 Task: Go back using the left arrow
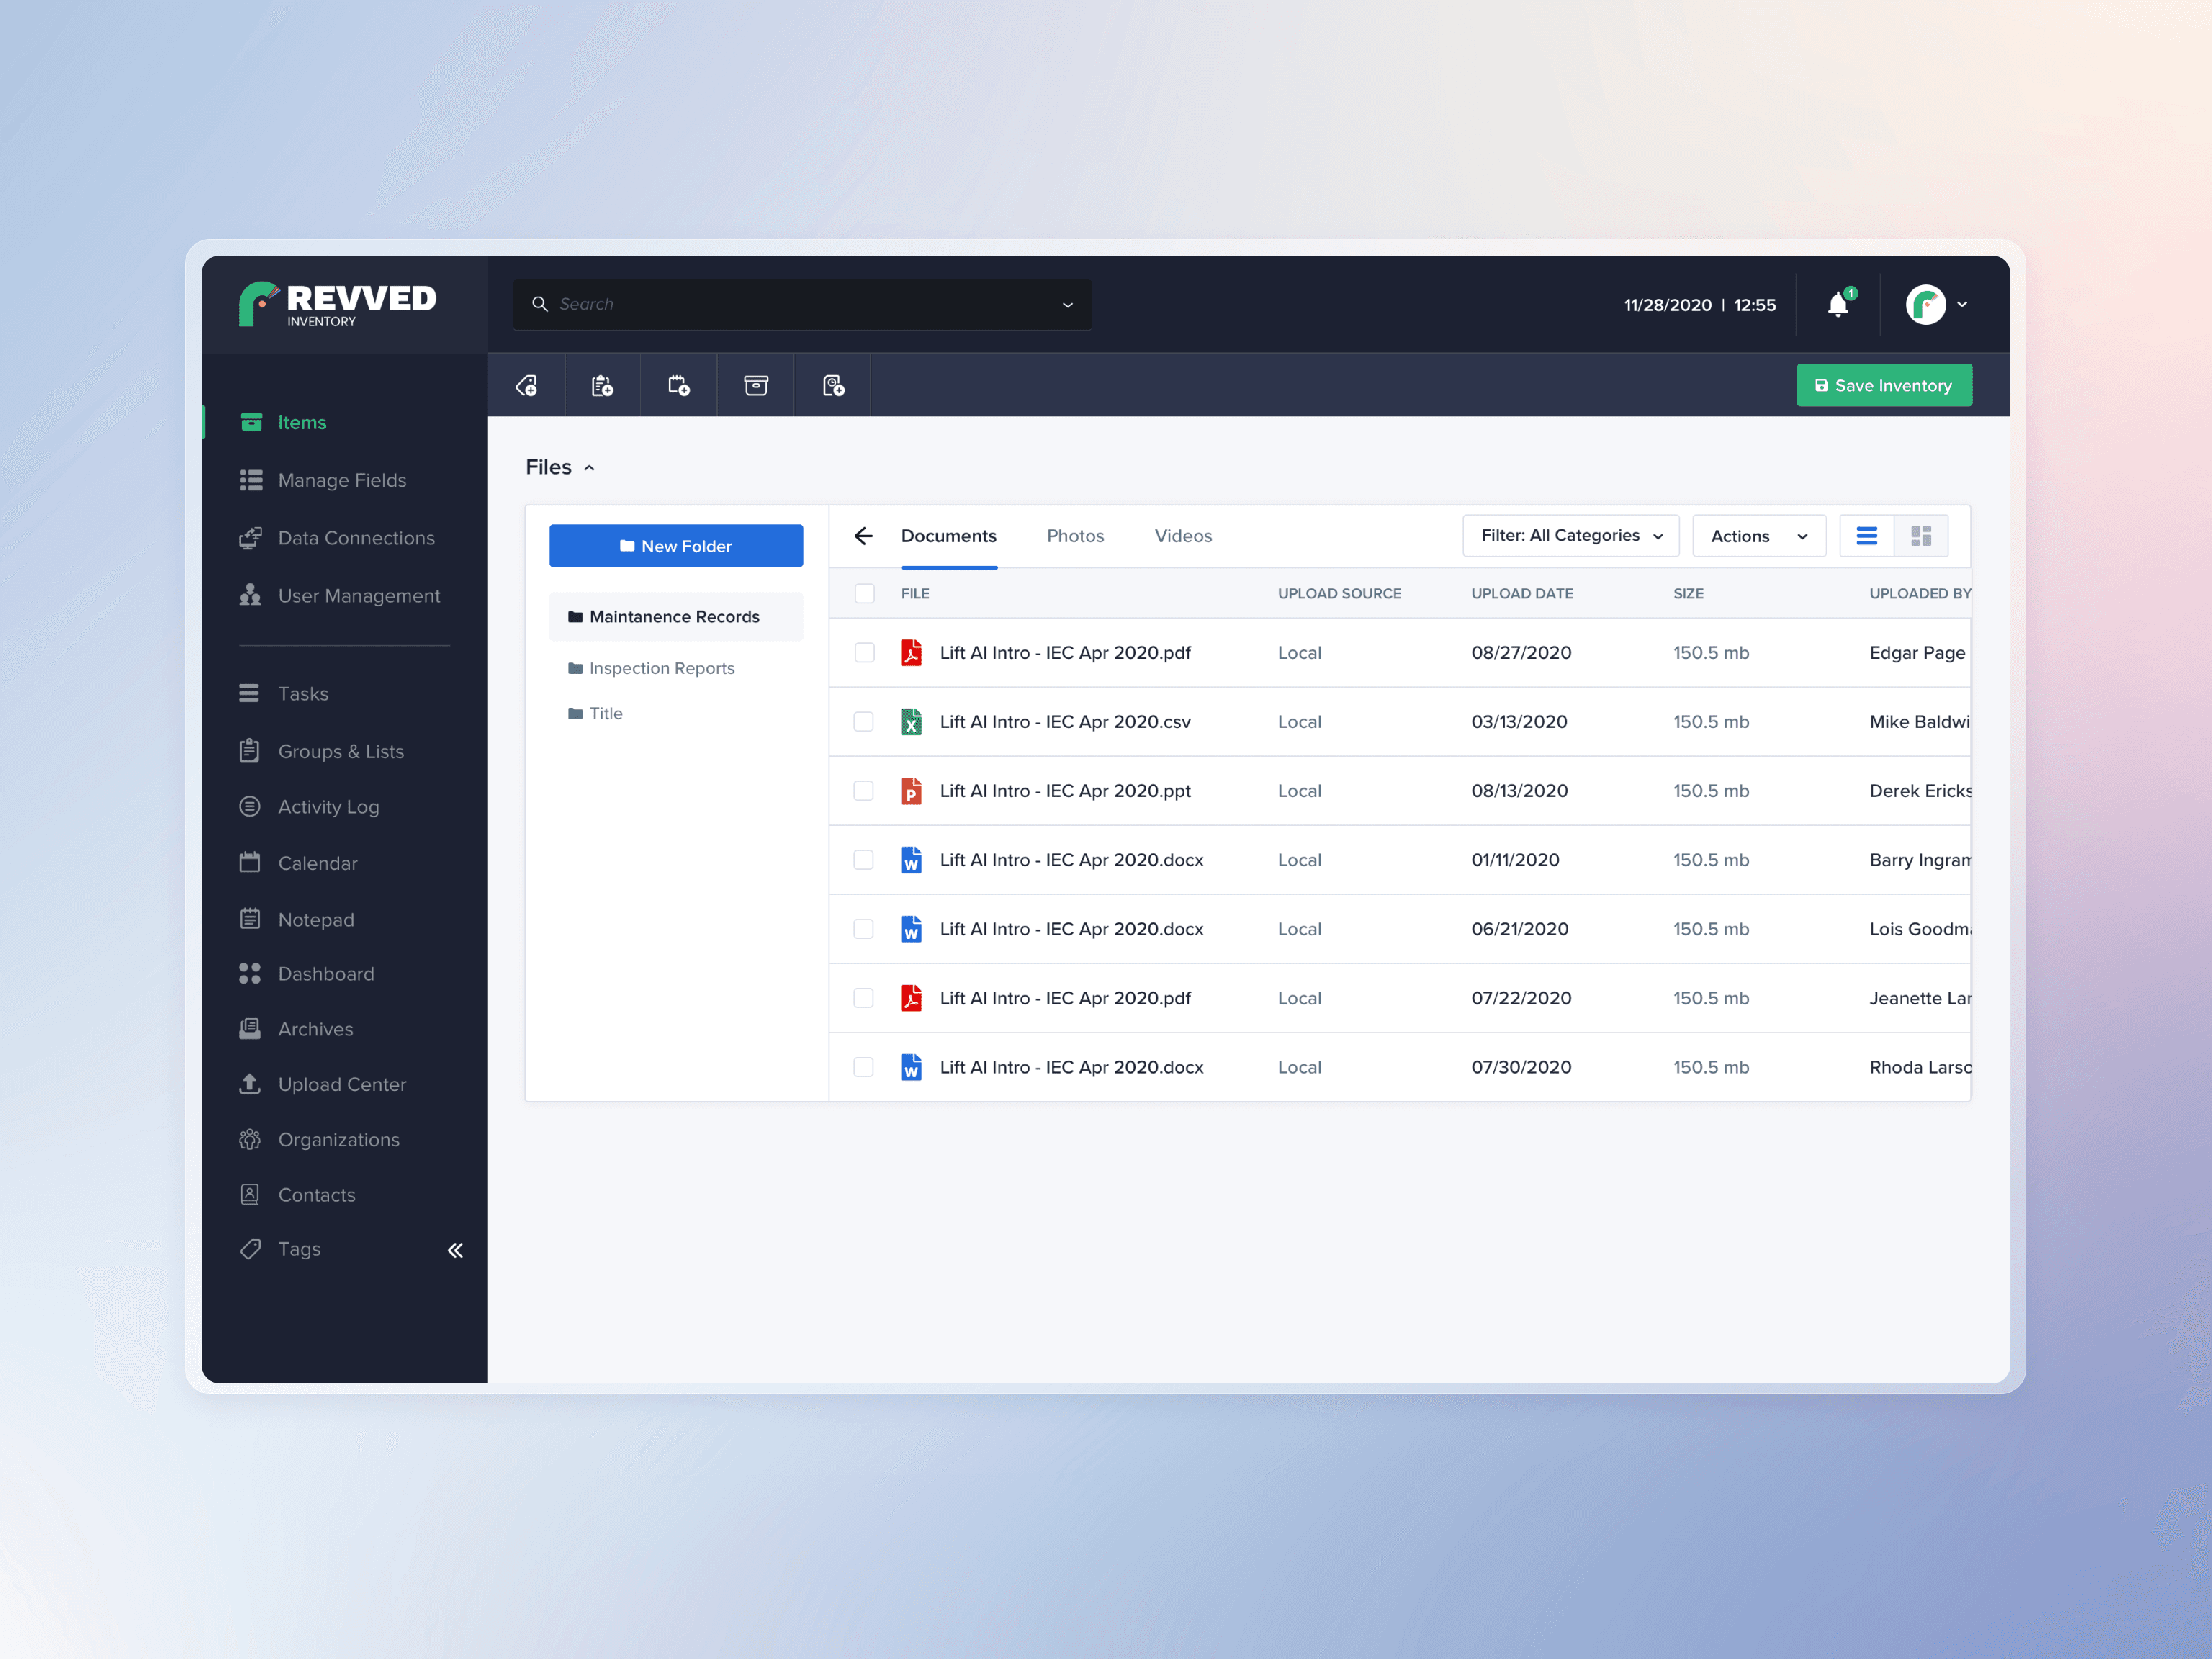pyautogui.click(x=864, y=536)
